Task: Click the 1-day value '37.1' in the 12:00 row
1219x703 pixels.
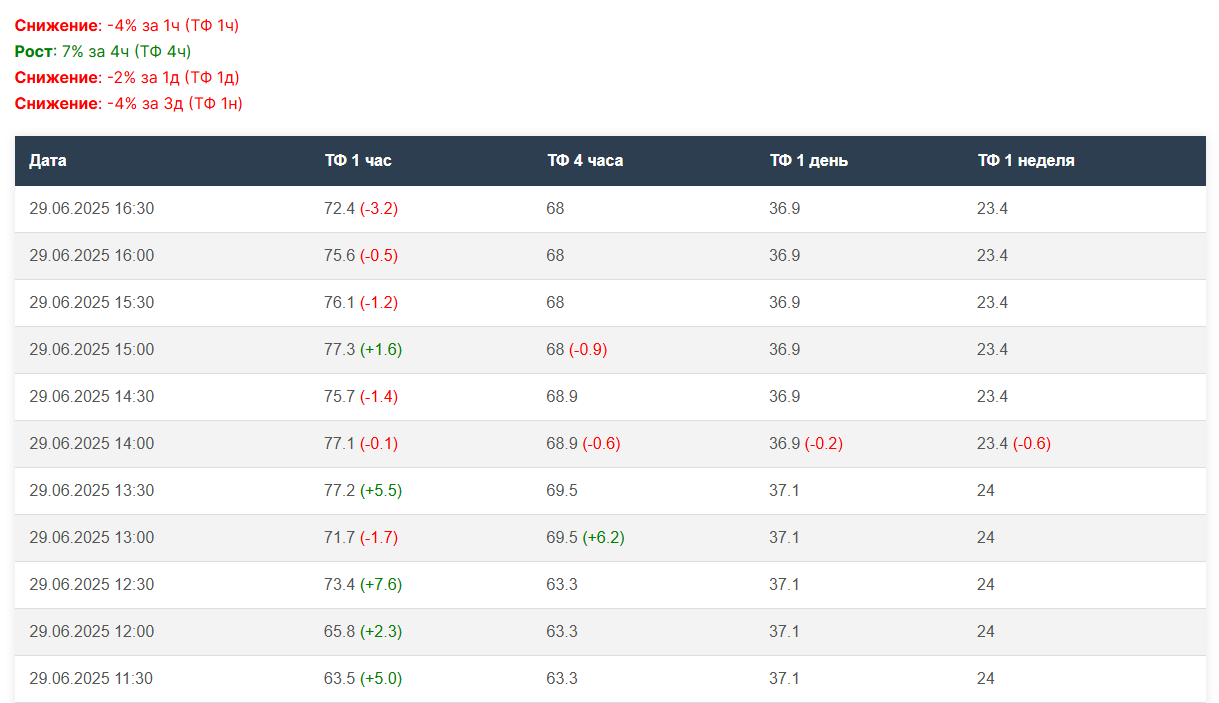Action: pyautogui.click(x=784, y=631)
